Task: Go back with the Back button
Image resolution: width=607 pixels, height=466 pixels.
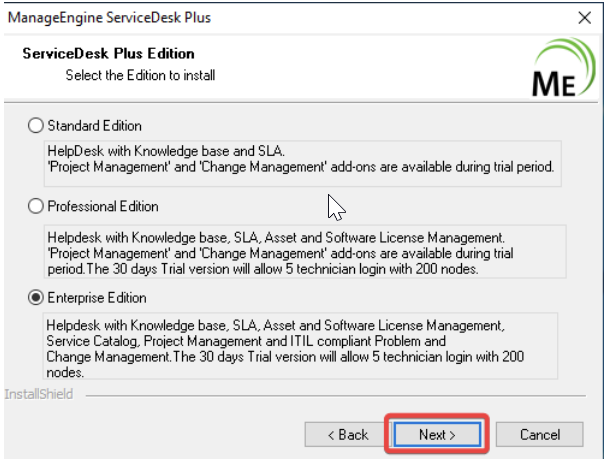Action: pyautogui.click(x=343, y=435)
